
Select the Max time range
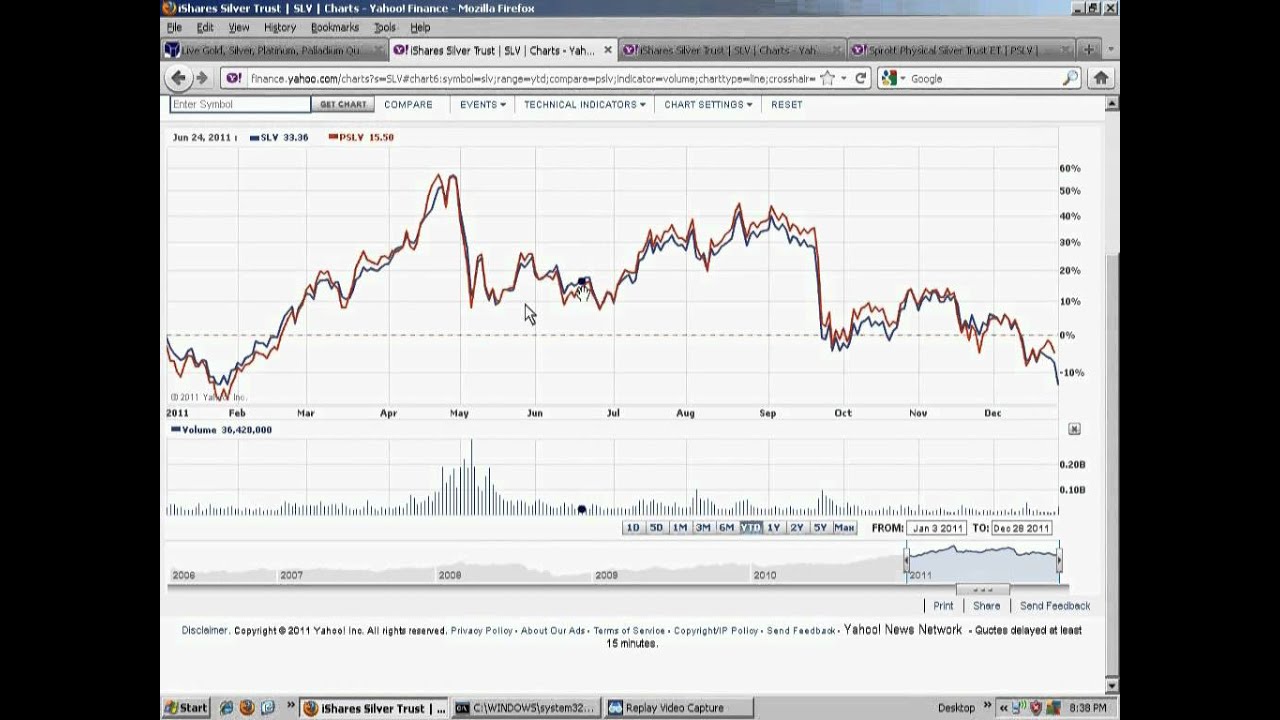(x=844, y=528)
